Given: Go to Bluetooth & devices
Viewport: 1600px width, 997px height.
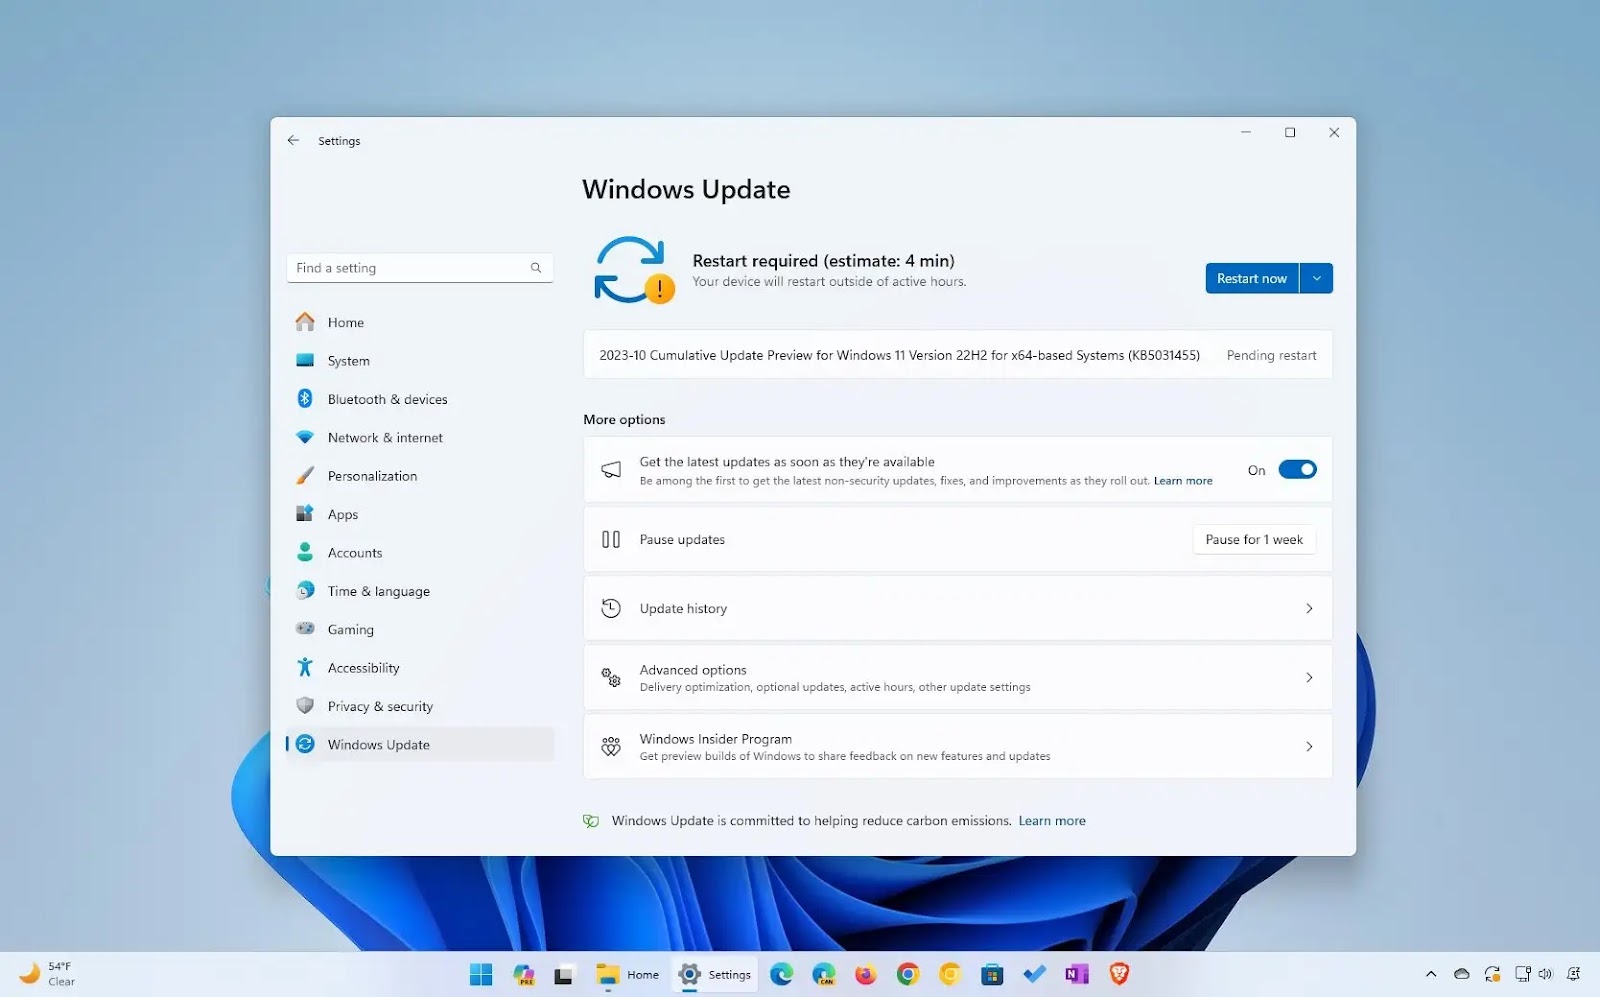Looking at the screenshot, I should tap(420, 399).
